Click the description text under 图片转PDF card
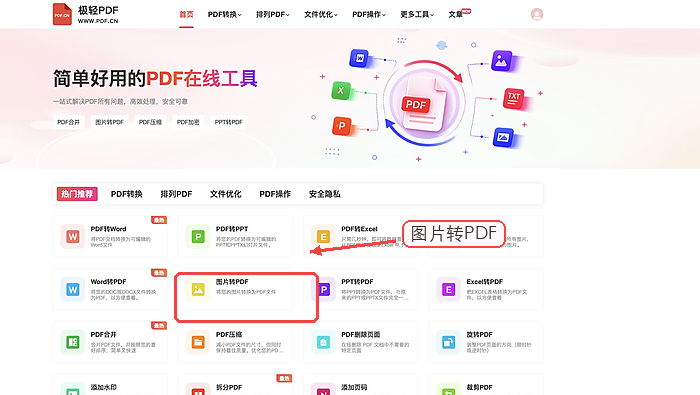The width and height of the screenshot is (700, 395). point(246,292)
